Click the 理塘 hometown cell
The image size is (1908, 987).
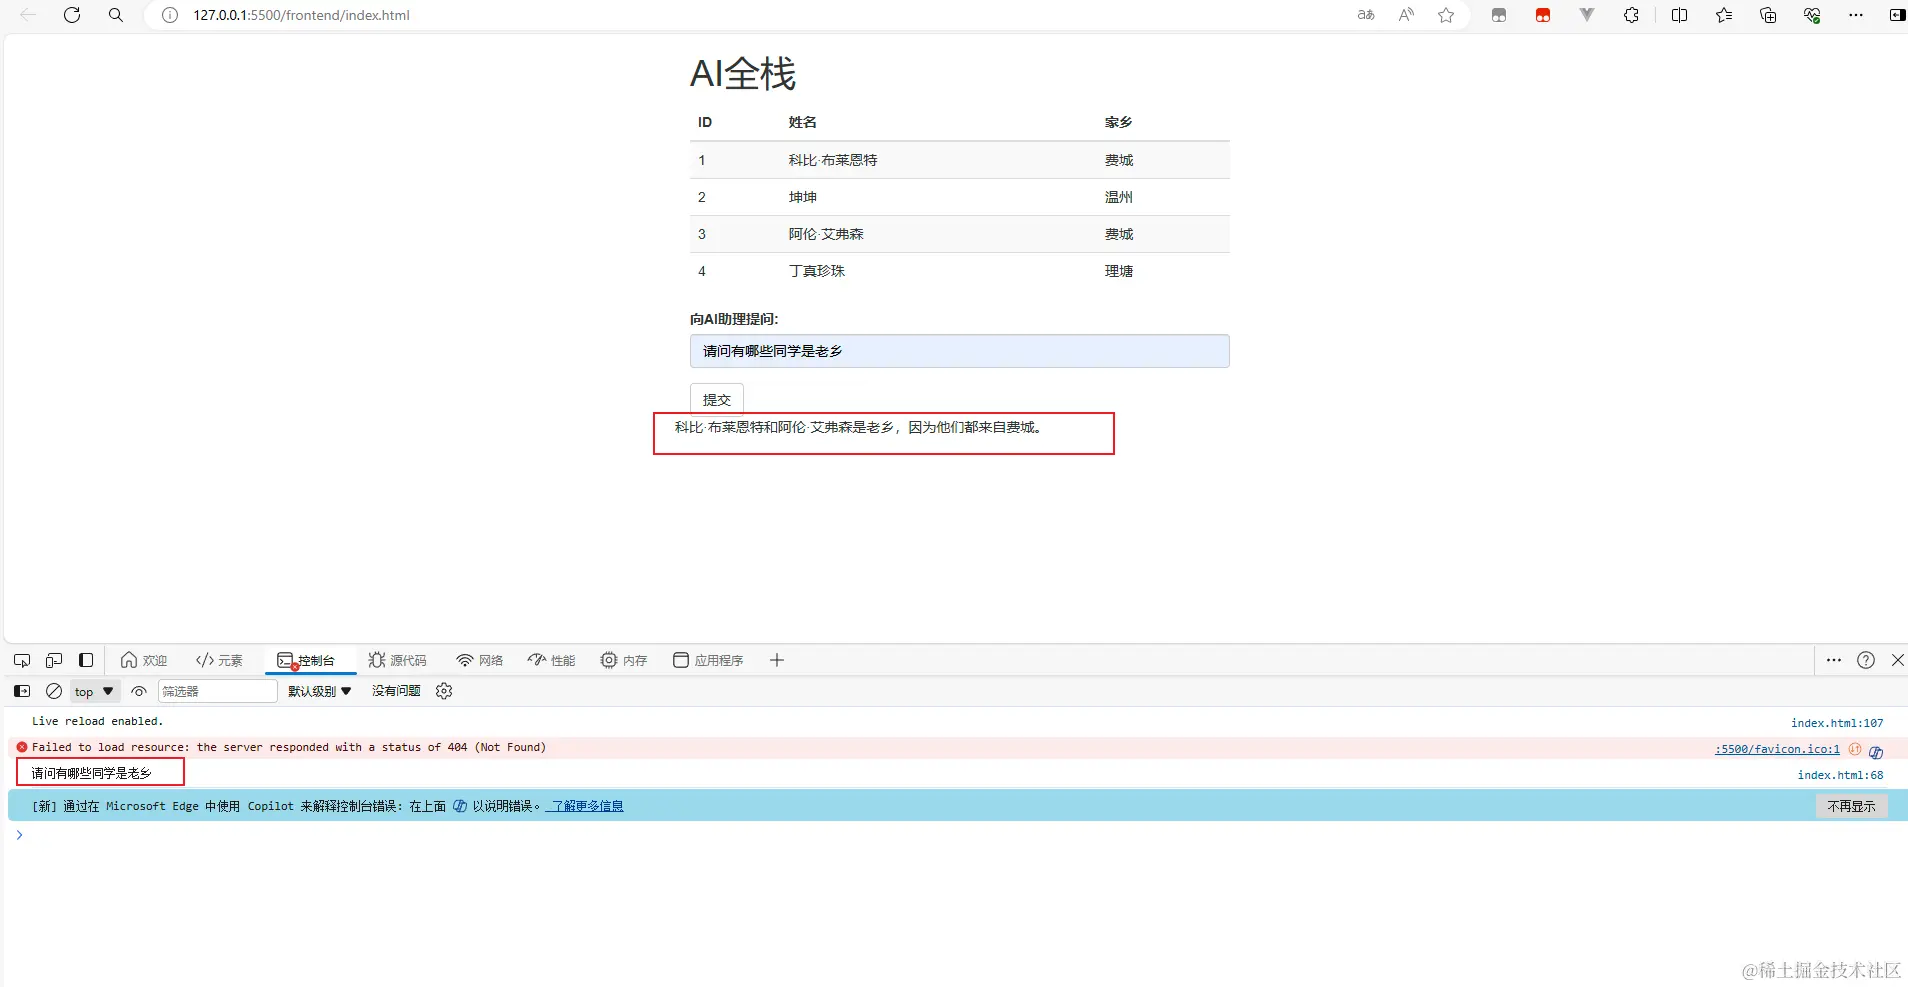point(1119,271)
